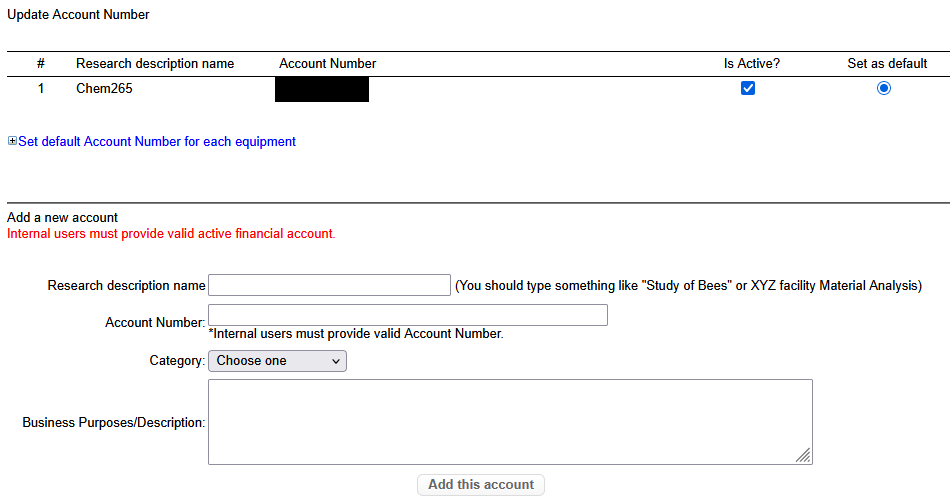Screen dimensions: 950x503
Task: Click the Study of Bees hint text
Action: coord(688,285)
